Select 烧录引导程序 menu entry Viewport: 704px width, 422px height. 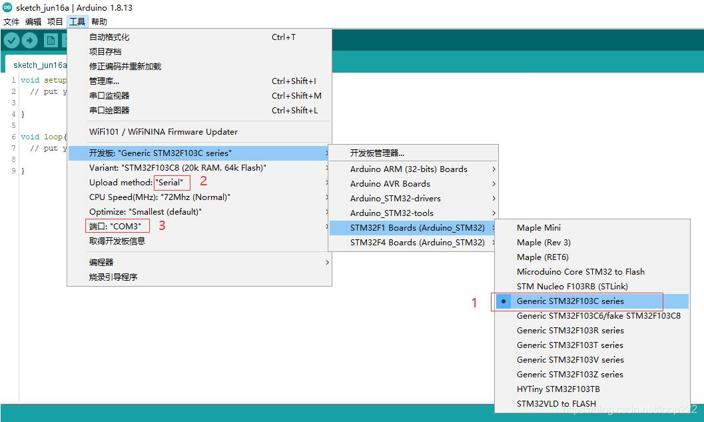[199, 277]
